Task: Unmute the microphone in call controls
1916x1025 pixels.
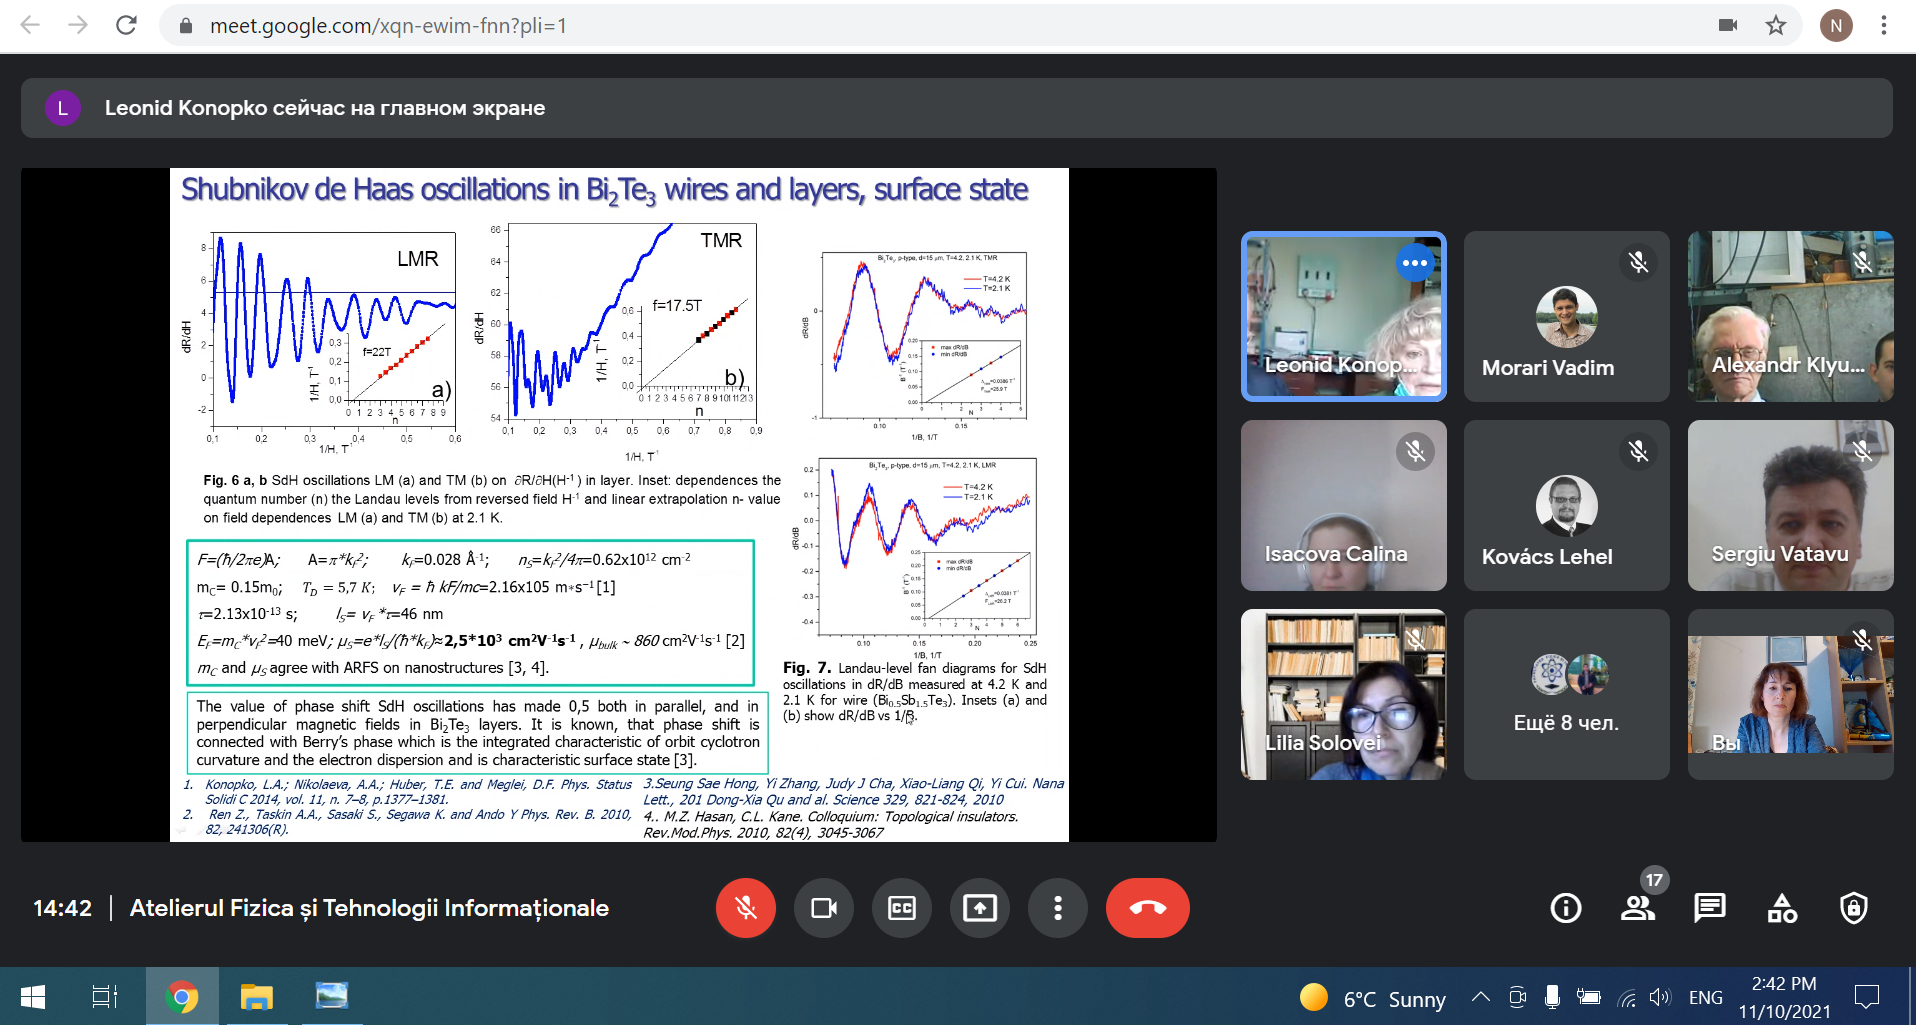Action: [x=745, y=908]
